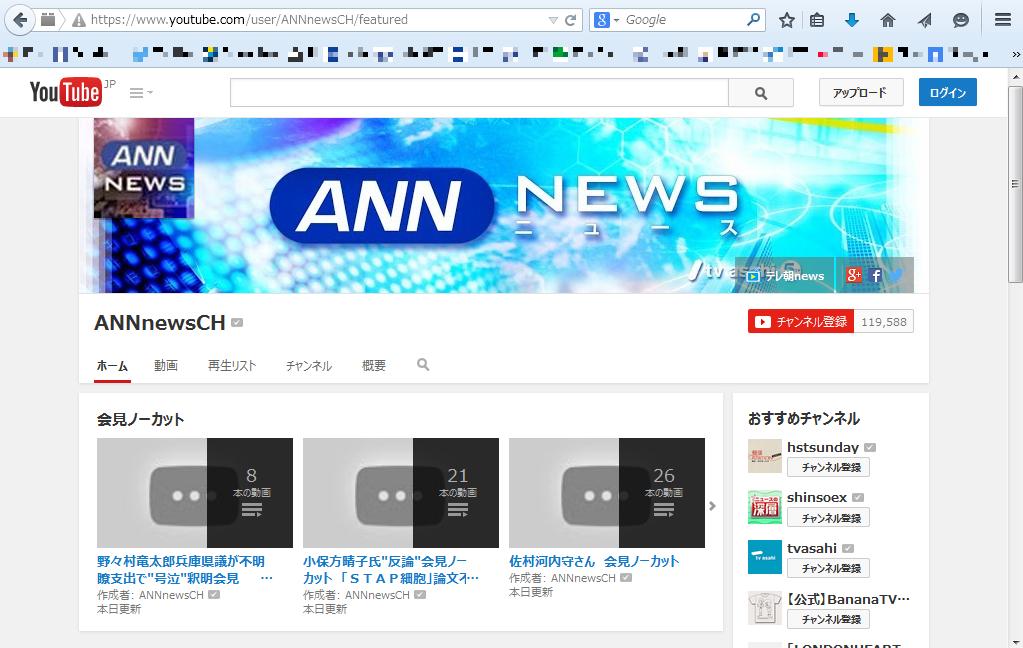Open the 小保方晴子氏 playlist title link
The height and width of the screenshot is (648, 1023).
pyautogui.click(x=391, y=570)
